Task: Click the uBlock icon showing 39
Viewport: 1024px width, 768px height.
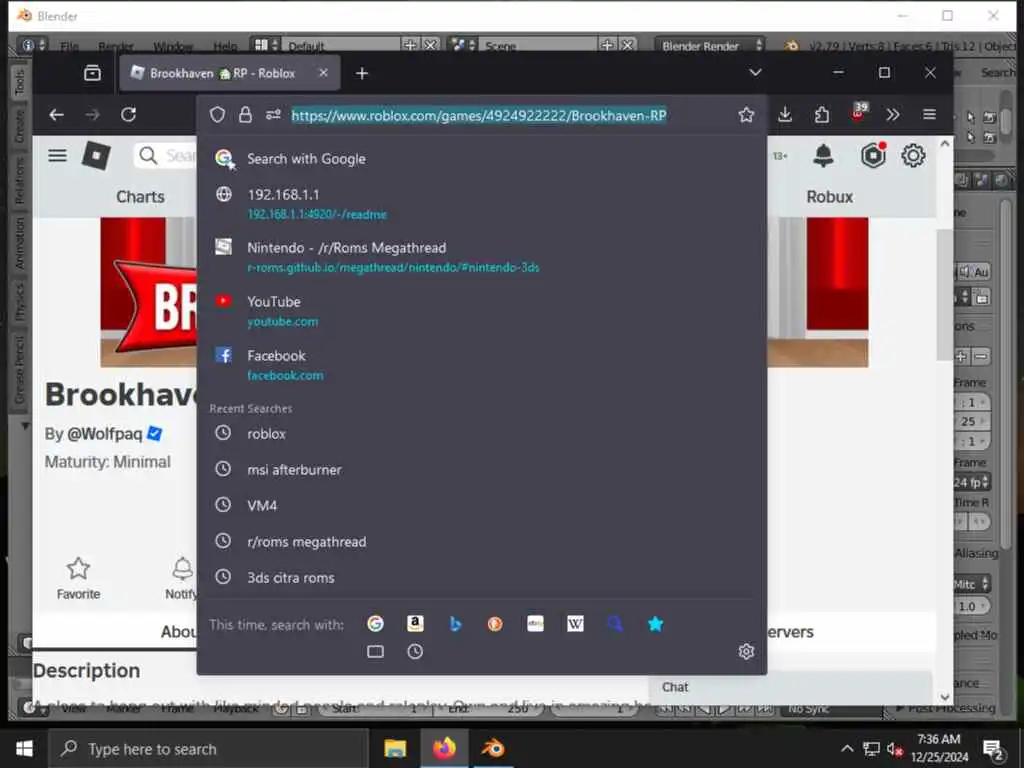Action: click(859, 112)
